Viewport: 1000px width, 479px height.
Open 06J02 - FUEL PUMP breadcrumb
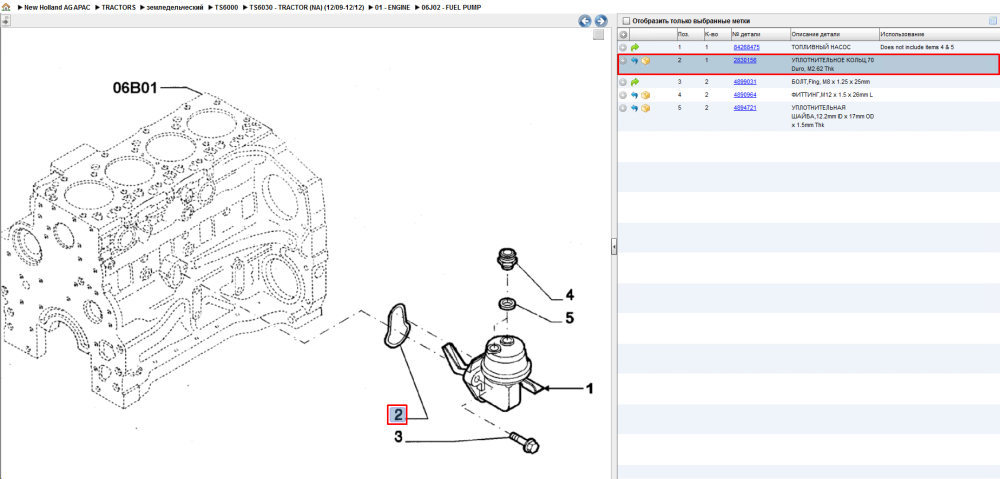[x=452, y=7]
